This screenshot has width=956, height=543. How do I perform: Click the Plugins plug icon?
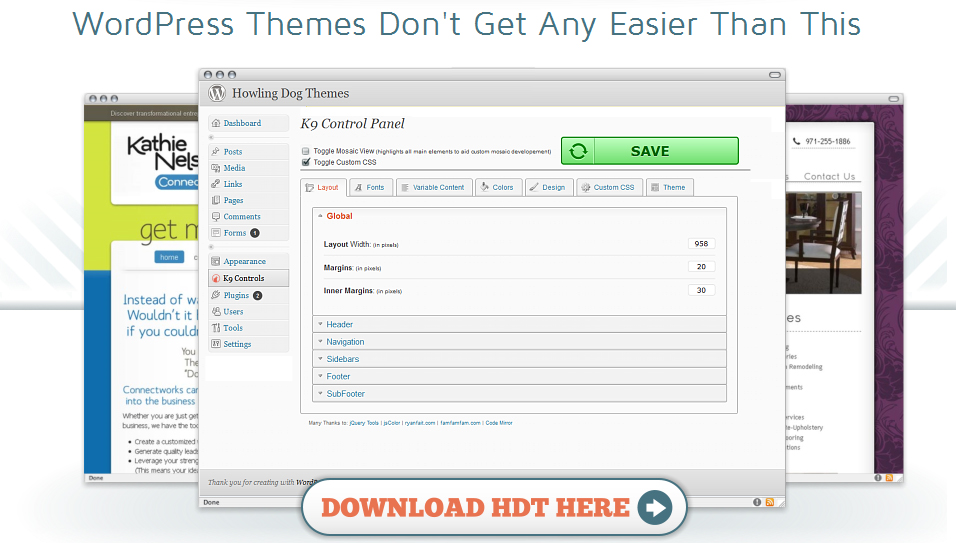[x=216, y=295]
